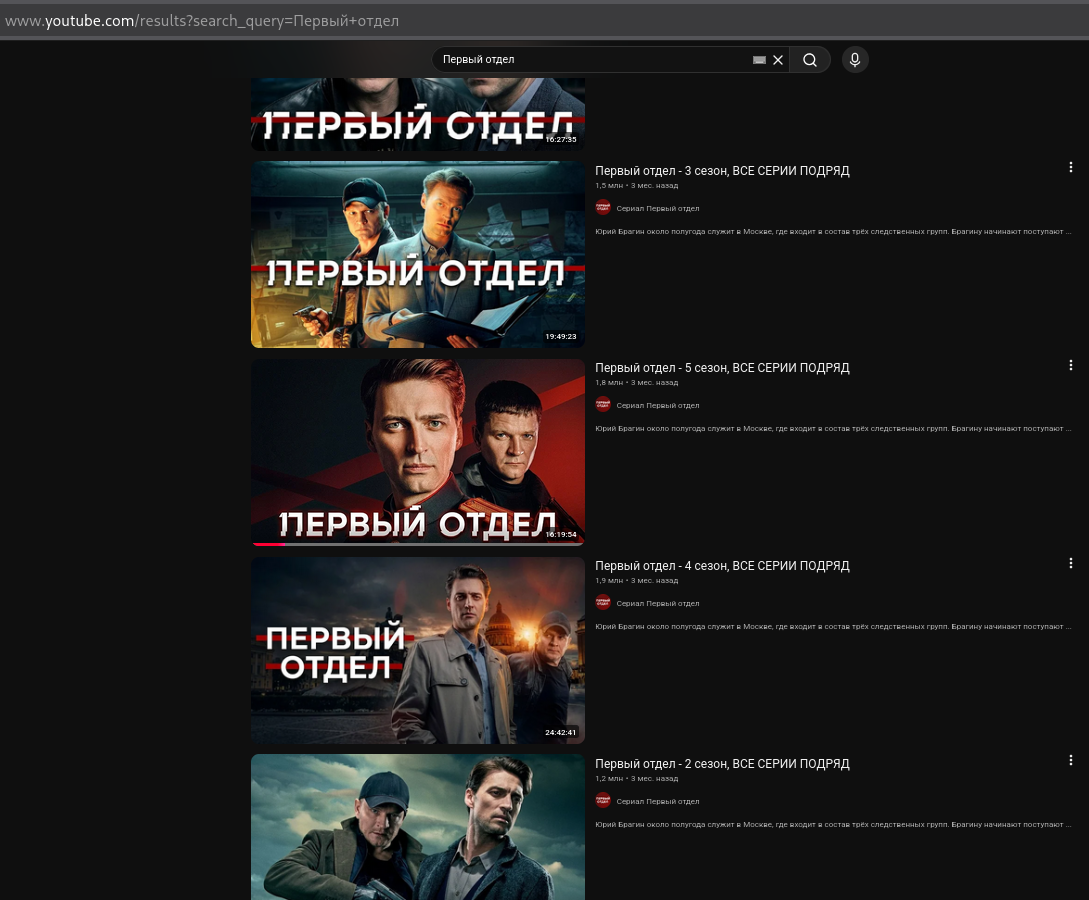Open the virtual keyboard icon in search box

pos(759,60)
